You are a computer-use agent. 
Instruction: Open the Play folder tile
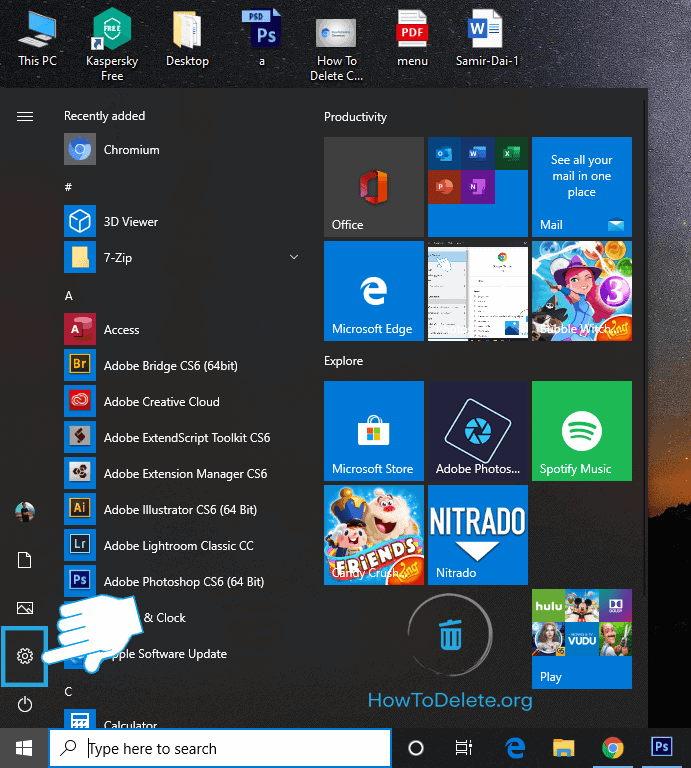(582, 639)
